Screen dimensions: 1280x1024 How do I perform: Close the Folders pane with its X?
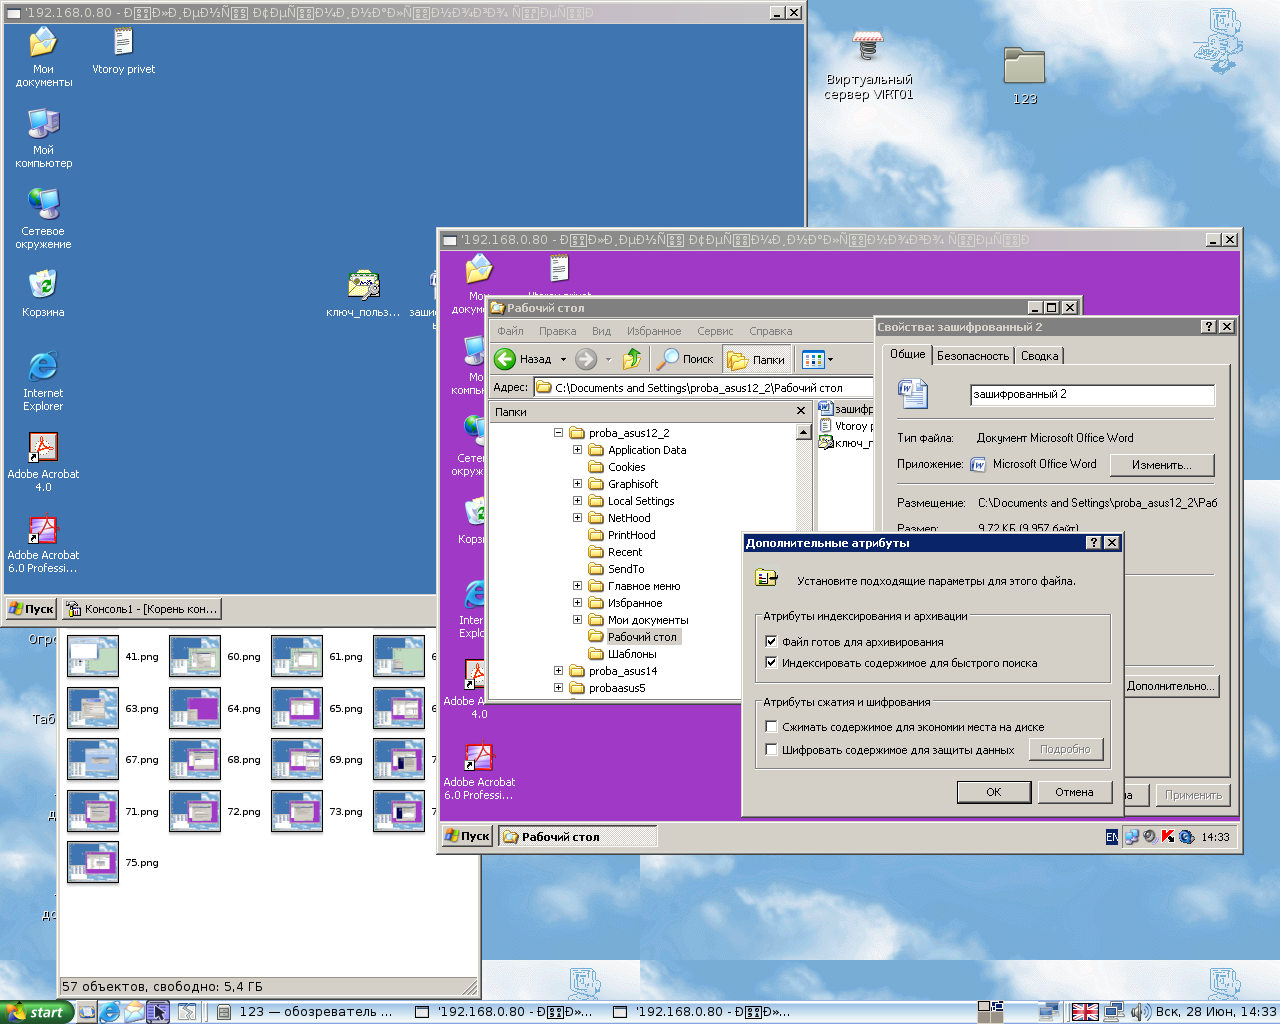click(800, 411)
